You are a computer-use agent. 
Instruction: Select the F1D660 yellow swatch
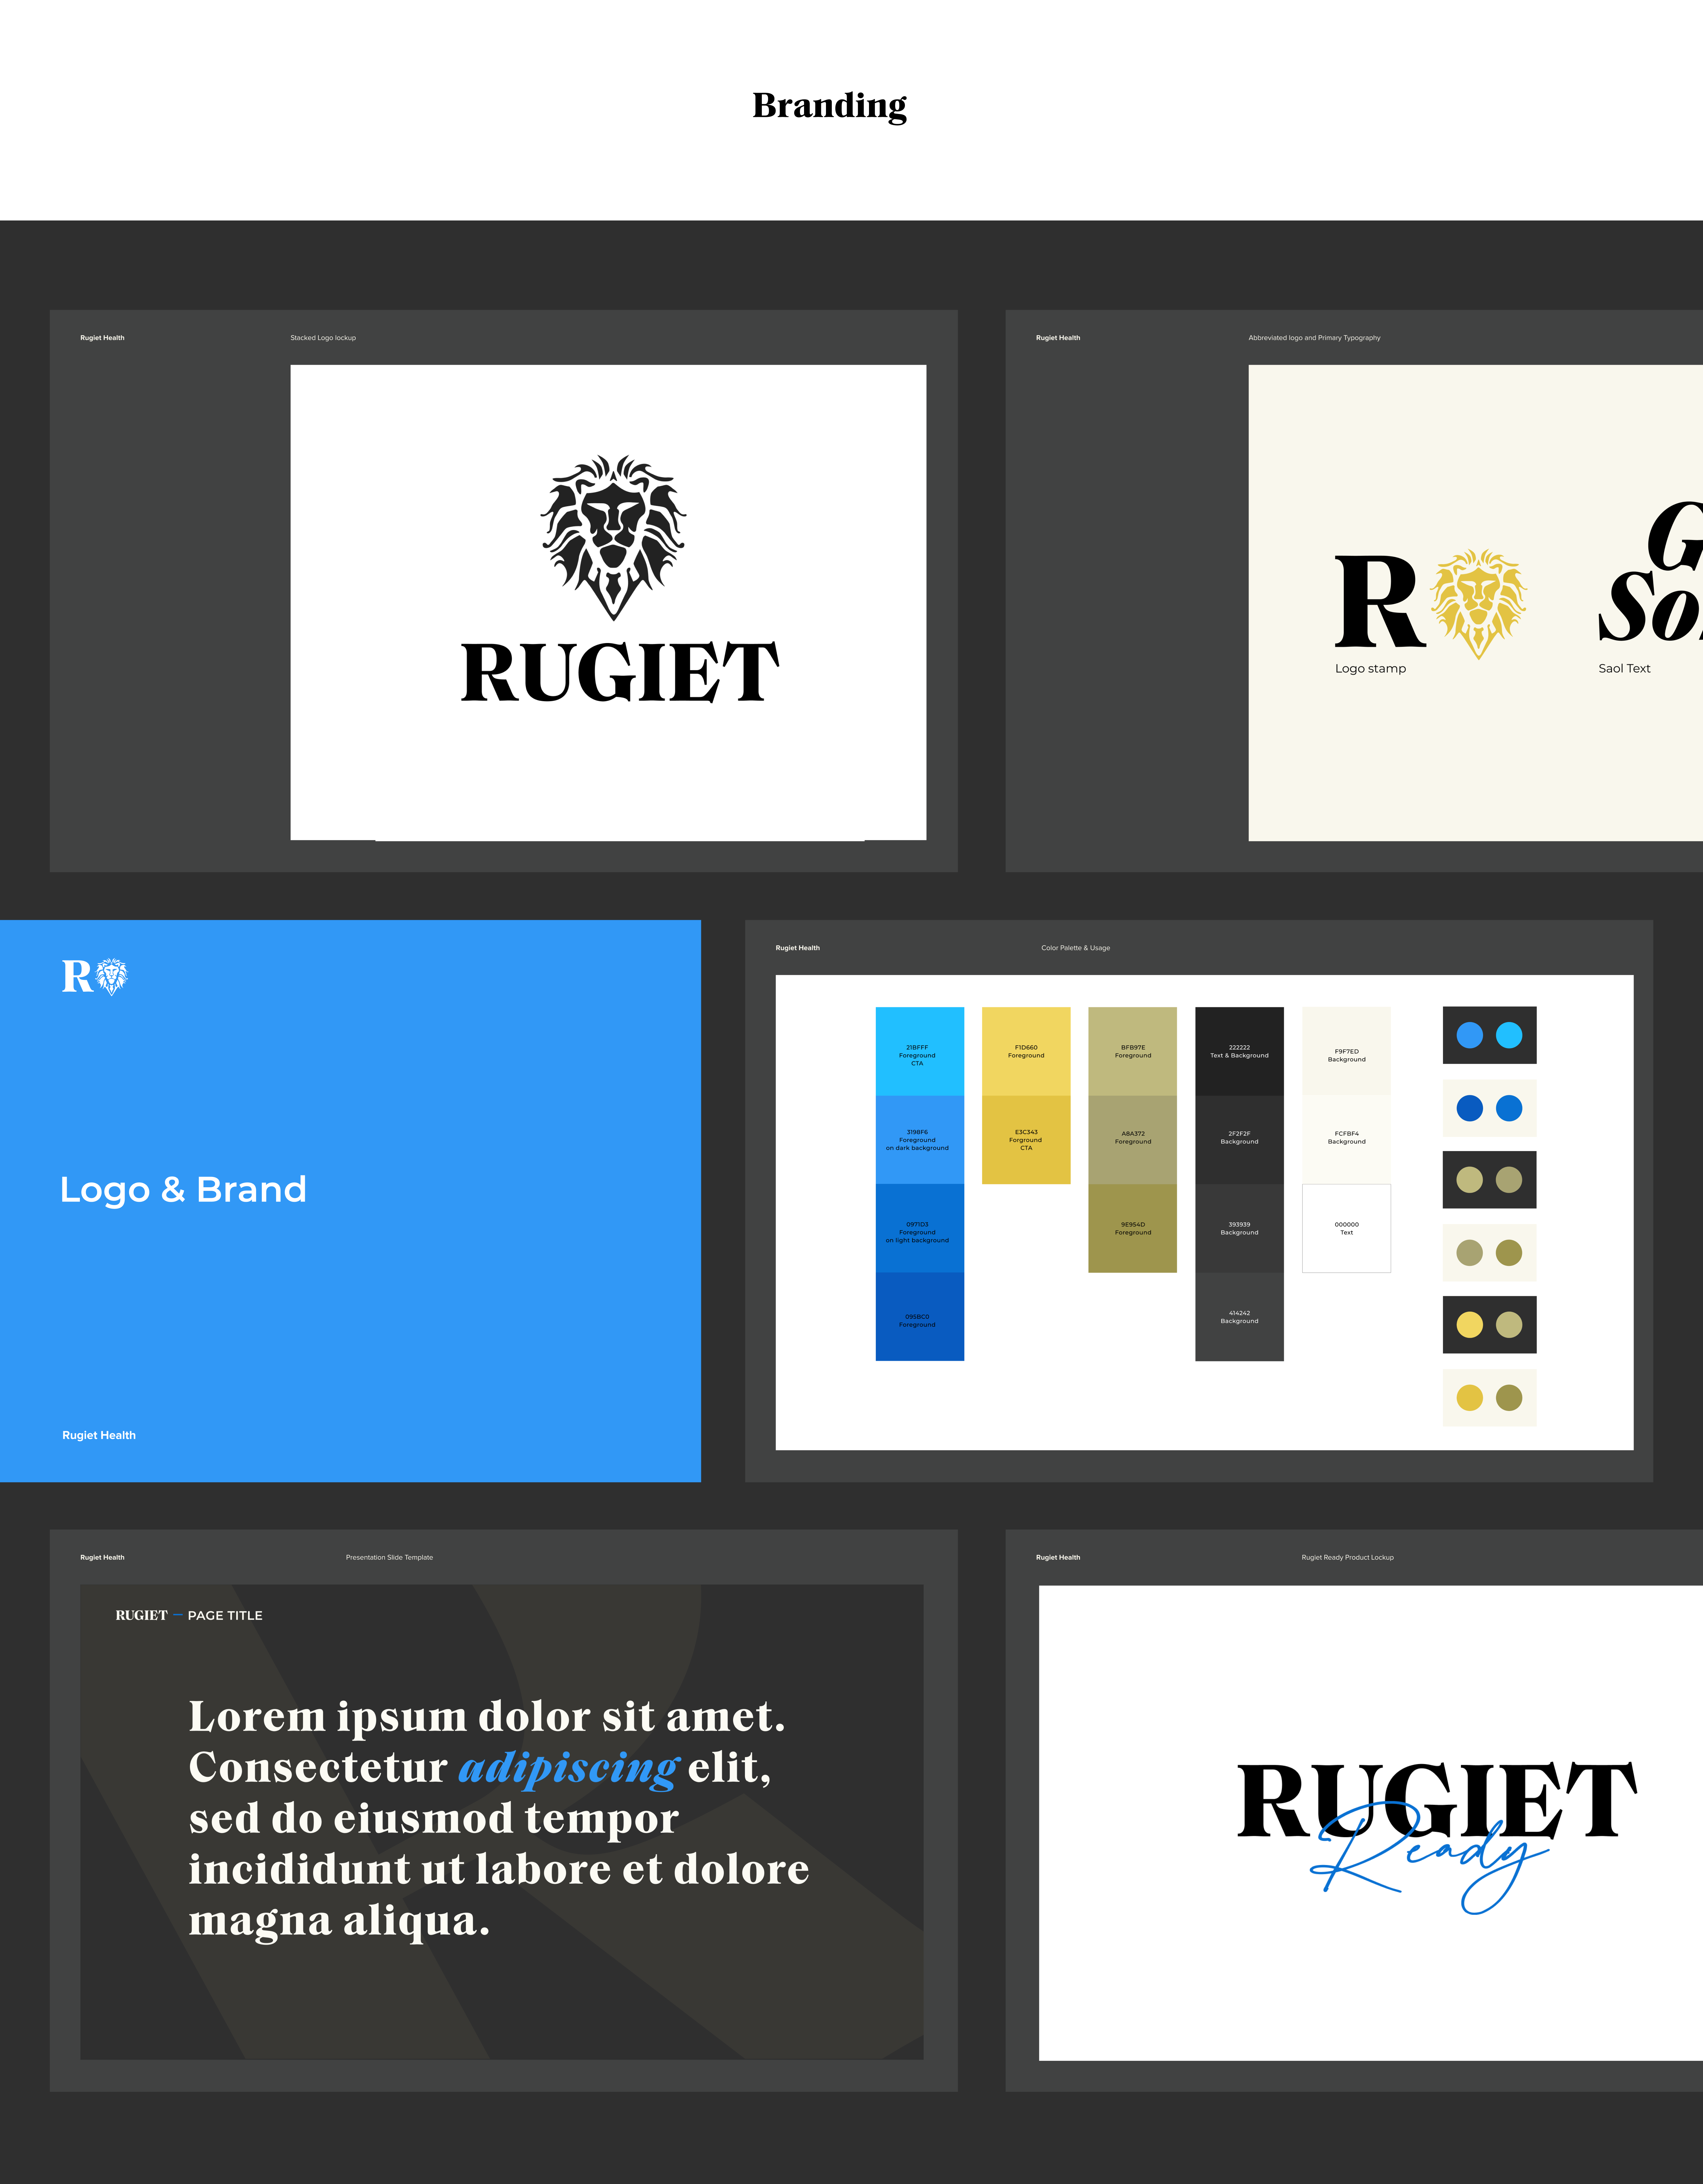(x=1026, y=1051)
